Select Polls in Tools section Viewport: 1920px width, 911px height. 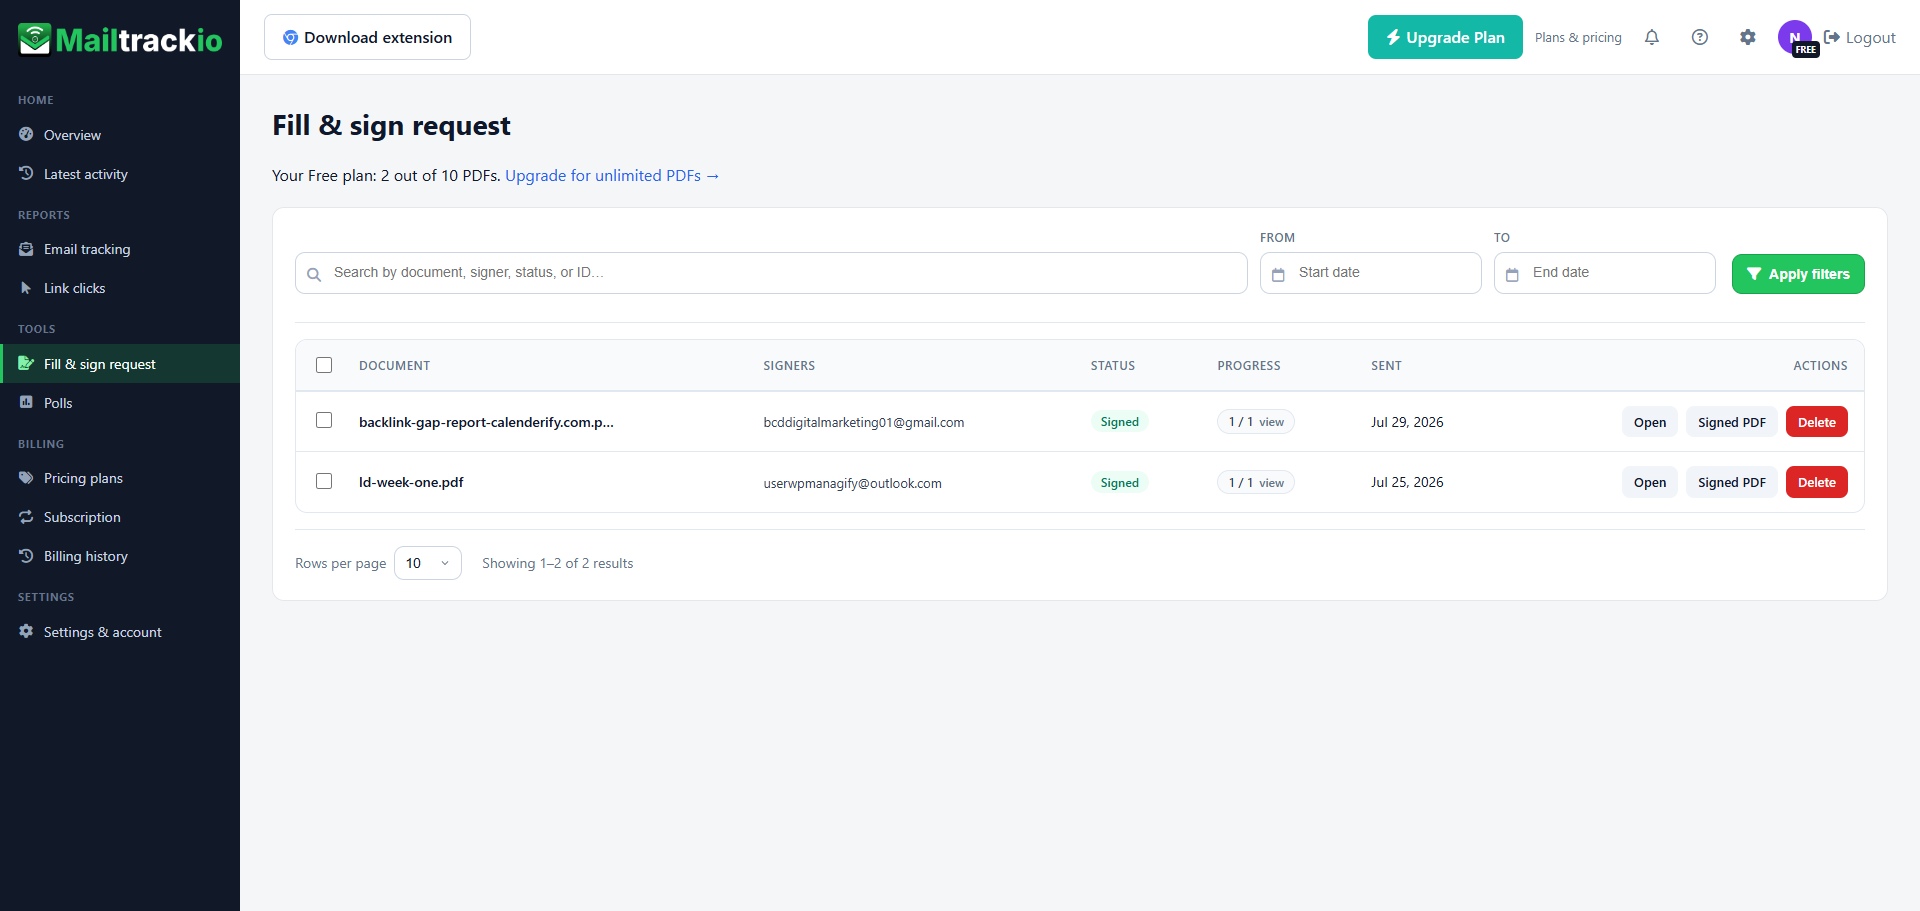coord(120,403)
